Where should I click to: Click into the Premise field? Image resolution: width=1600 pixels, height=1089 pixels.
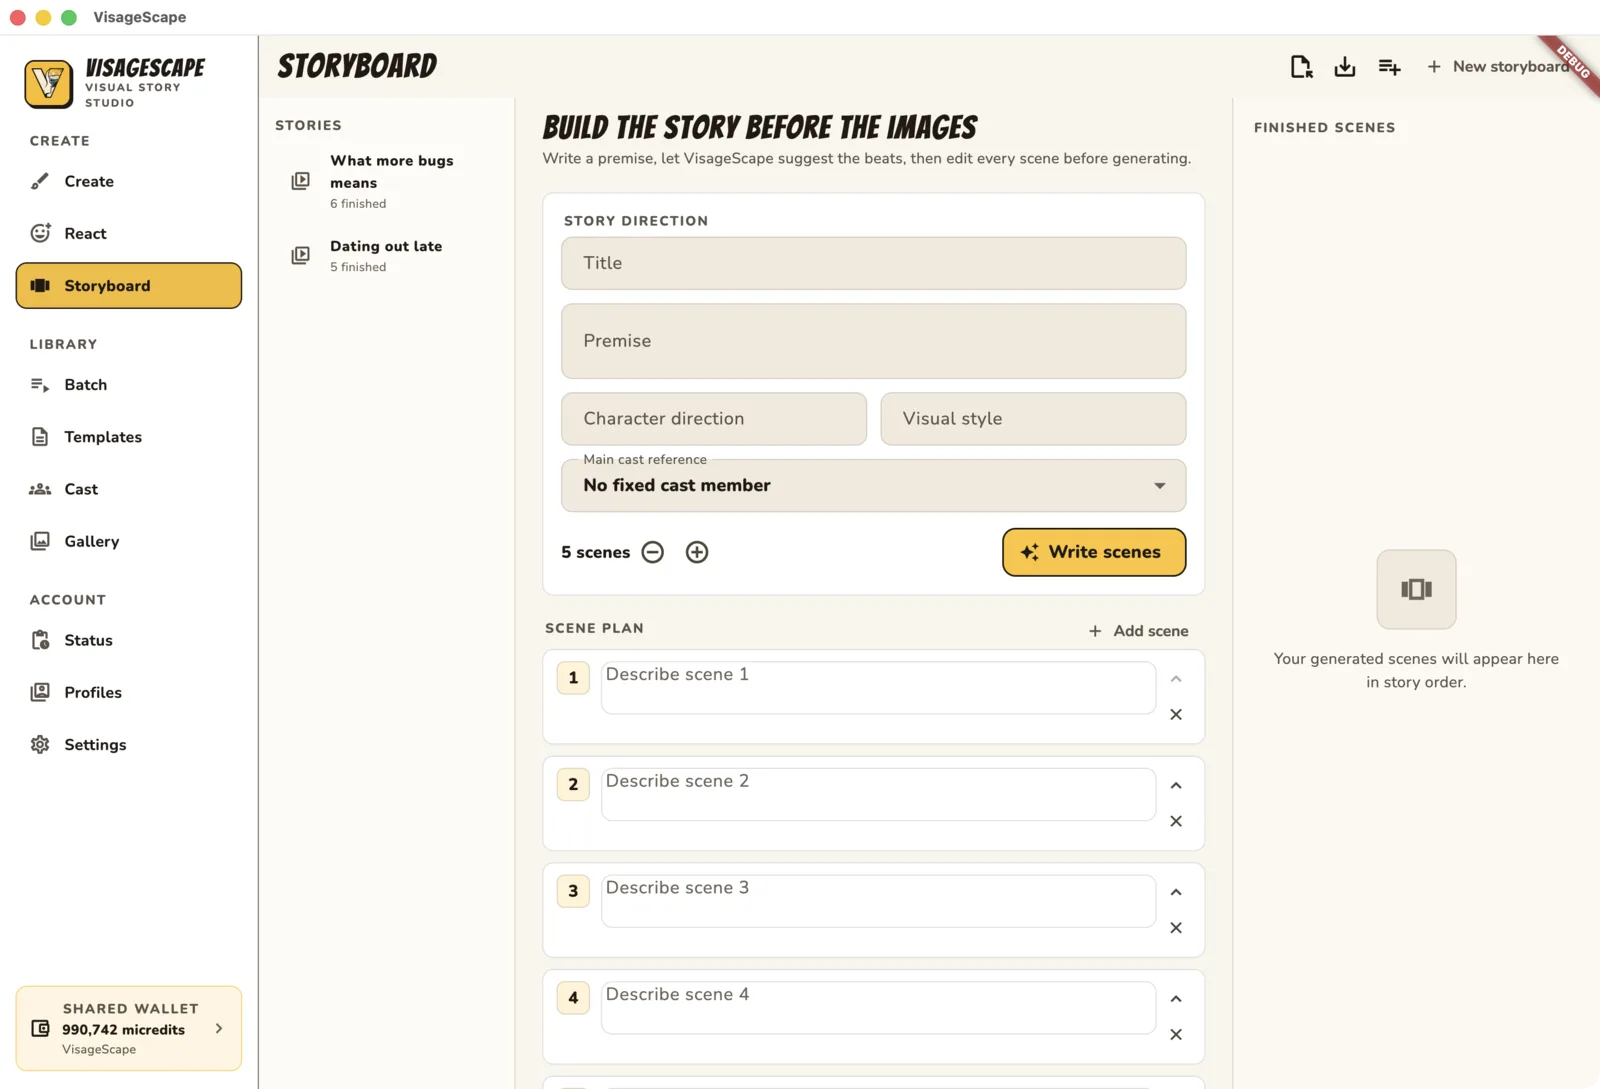874,341
